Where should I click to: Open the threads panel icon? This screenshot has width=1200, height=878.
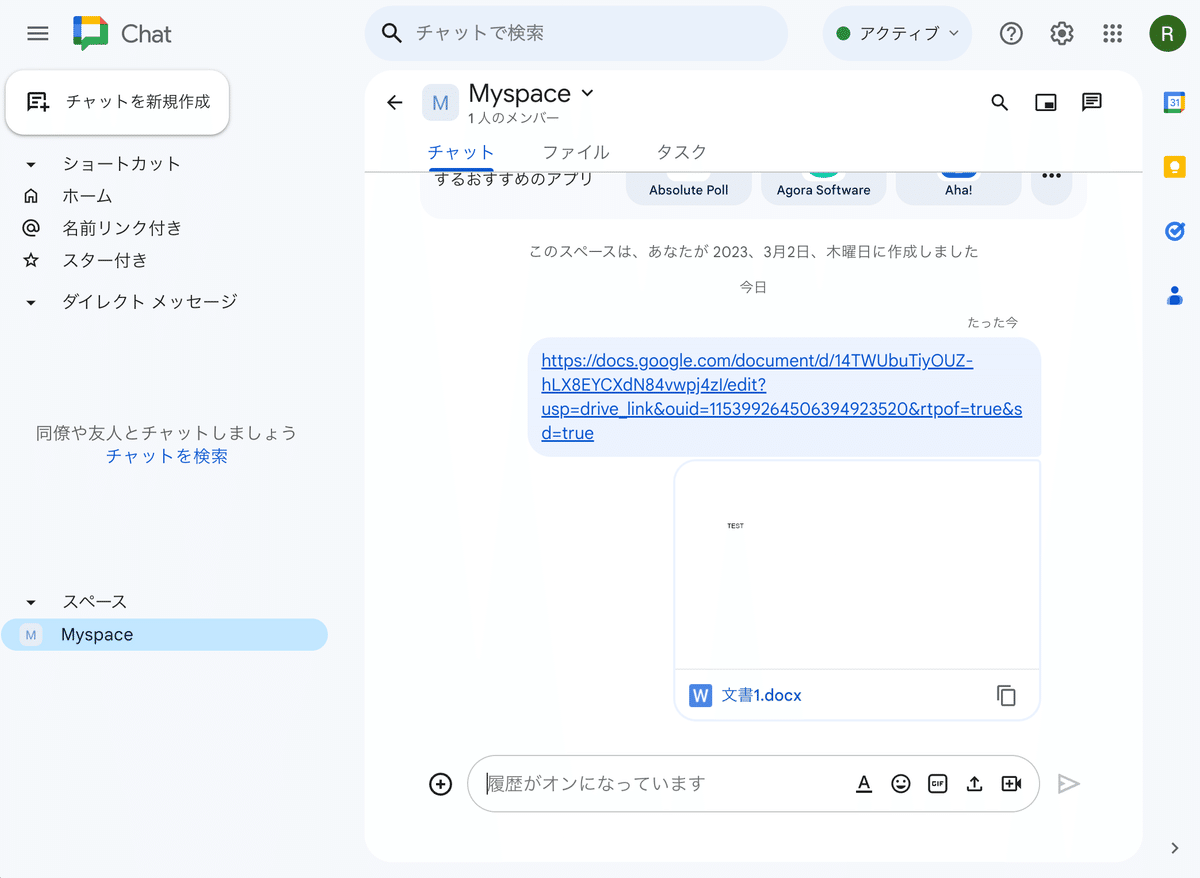[1092, 102]
